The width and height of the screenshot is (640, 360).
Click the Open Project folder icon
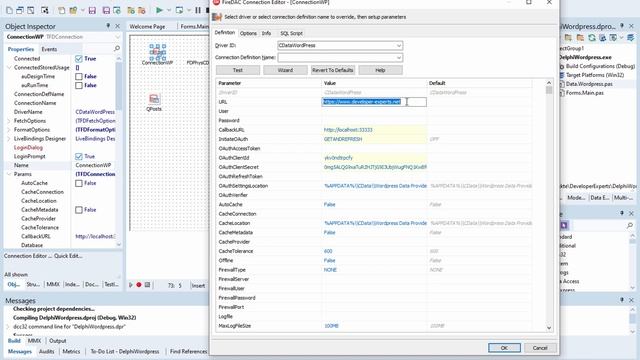pyautogui.click(x=73, y=11)
